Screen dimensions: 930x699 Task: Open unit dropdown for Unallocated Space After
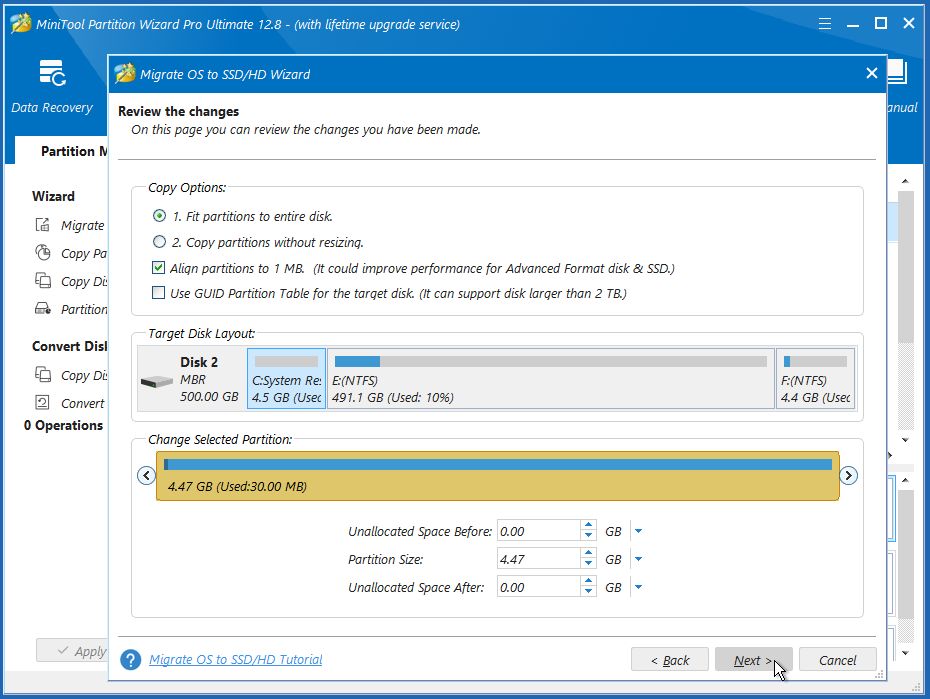pyautogui.click(x=638, y=587)
